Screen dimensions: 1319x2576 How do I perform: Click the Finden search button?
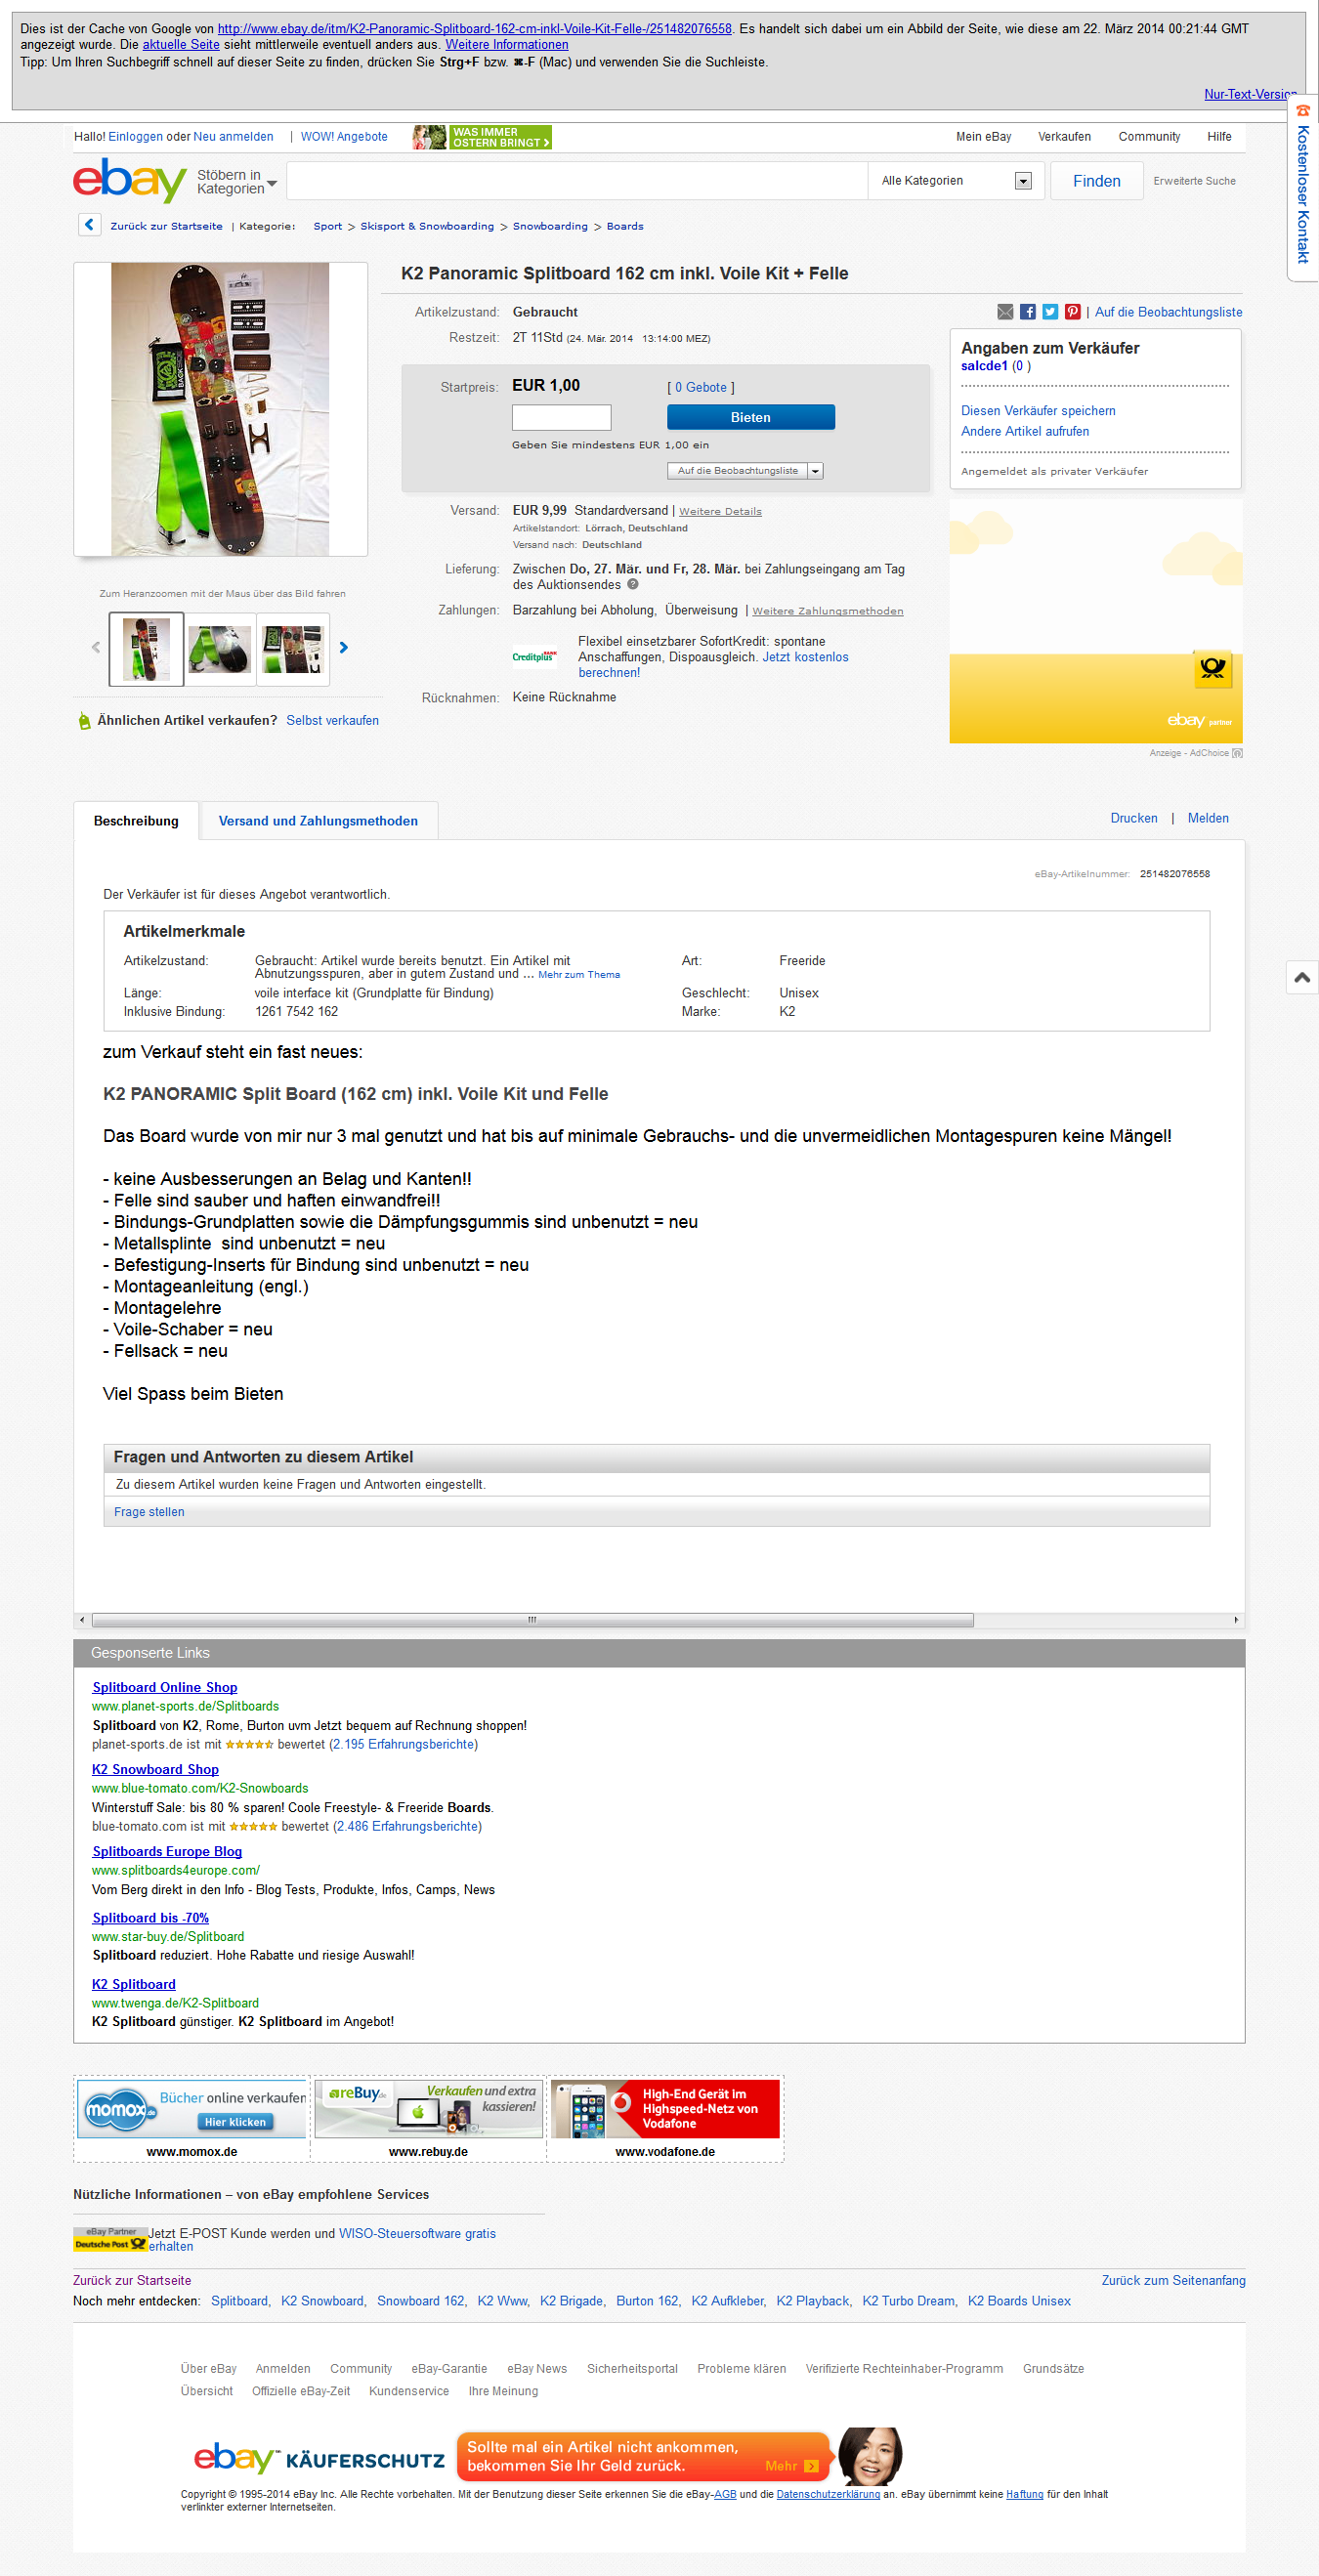1096,181
